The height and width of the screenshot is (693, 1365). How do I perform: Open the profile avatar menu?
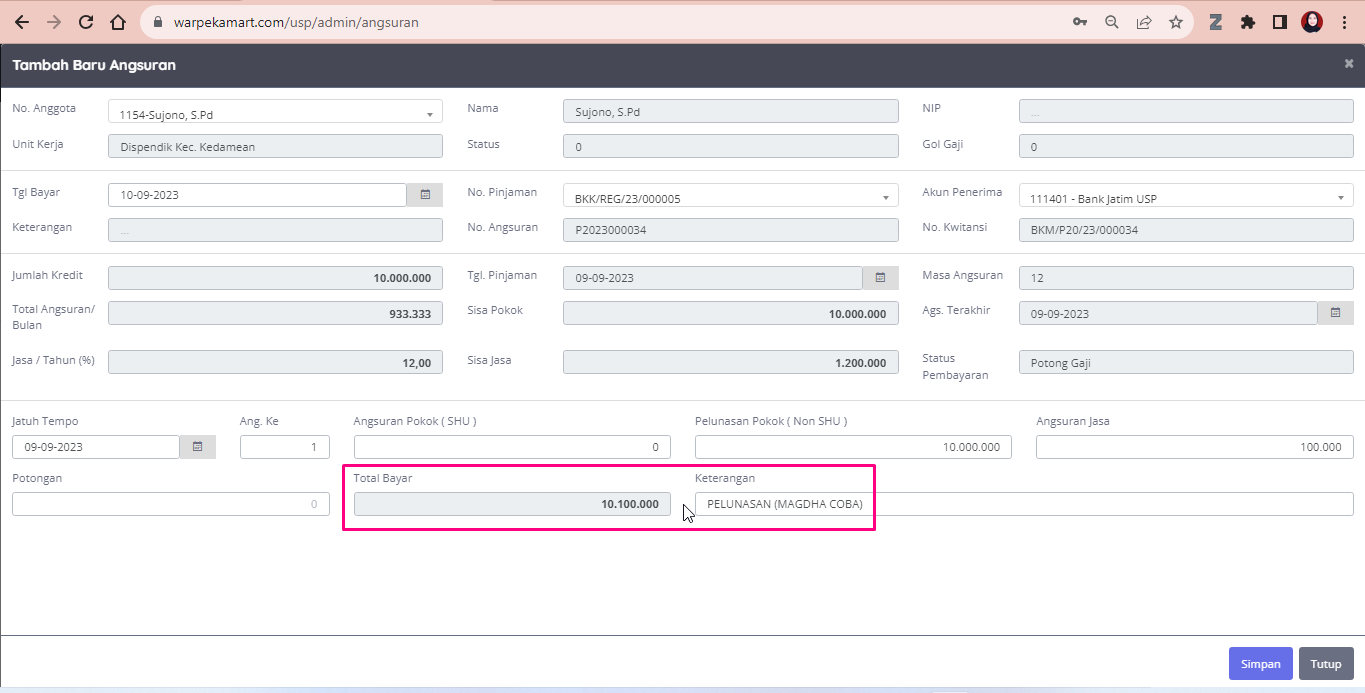point(1312,22)
